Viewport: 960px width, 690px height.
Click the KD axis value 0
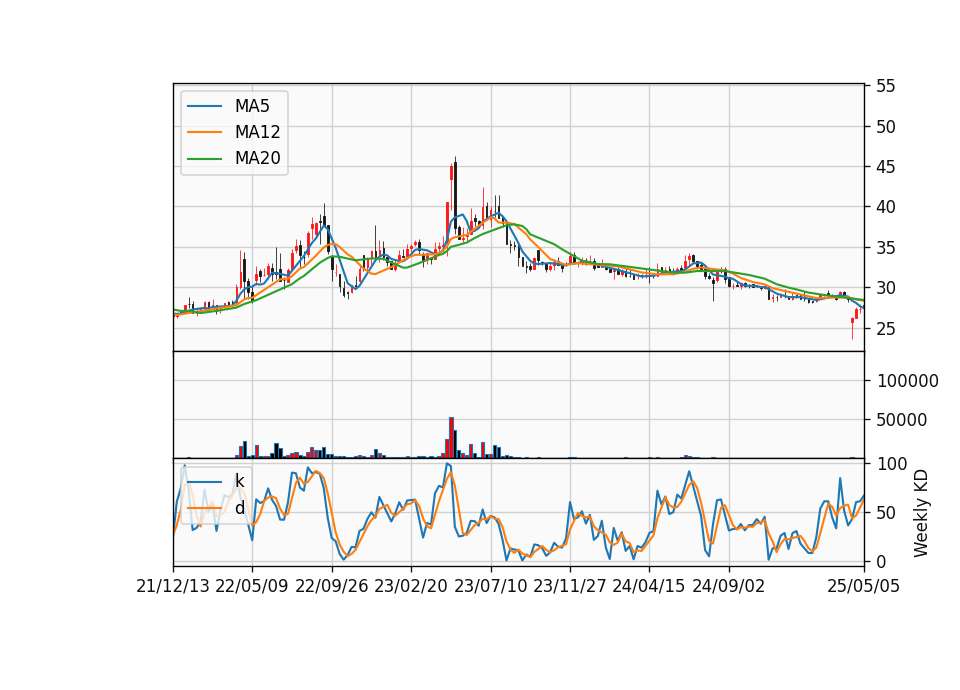882,561
